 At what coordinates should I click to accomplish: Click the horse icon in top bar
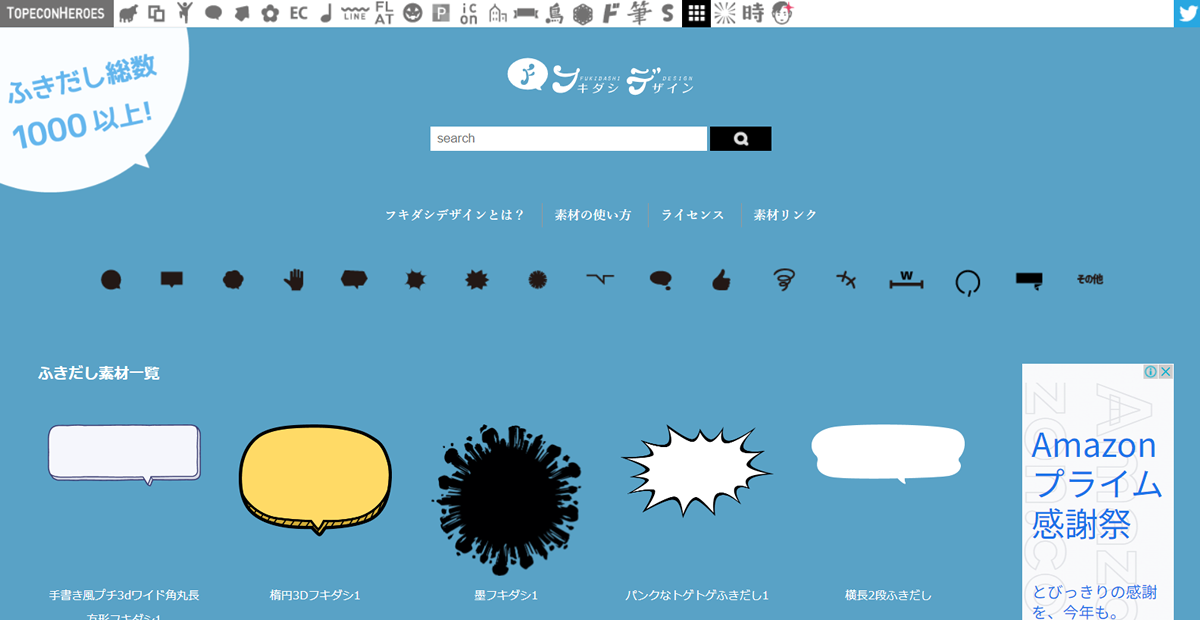(x=128, y=13)
